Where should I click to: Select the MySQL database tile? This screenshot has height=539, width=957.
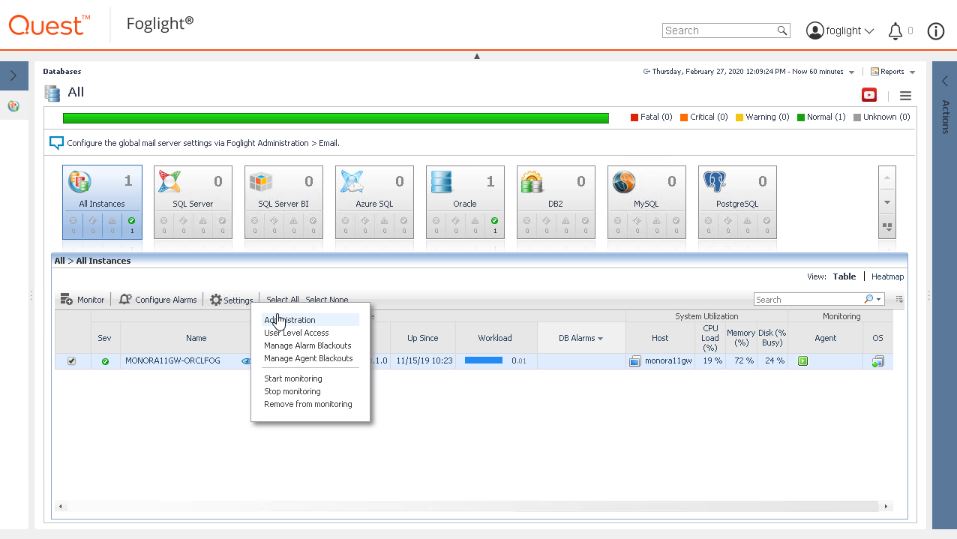646,201
